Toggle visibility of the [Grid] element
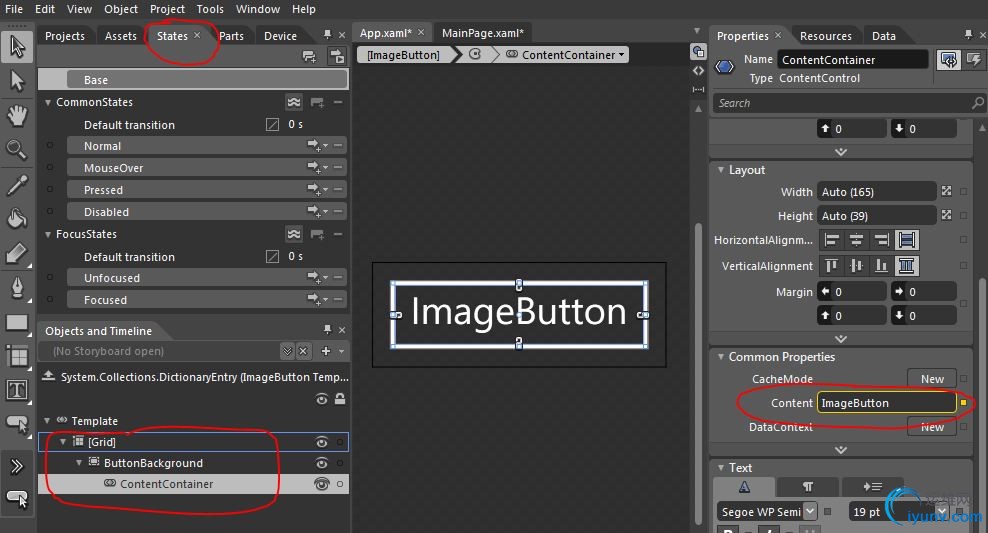Screen dimensions: 988x533 point(321,442)
